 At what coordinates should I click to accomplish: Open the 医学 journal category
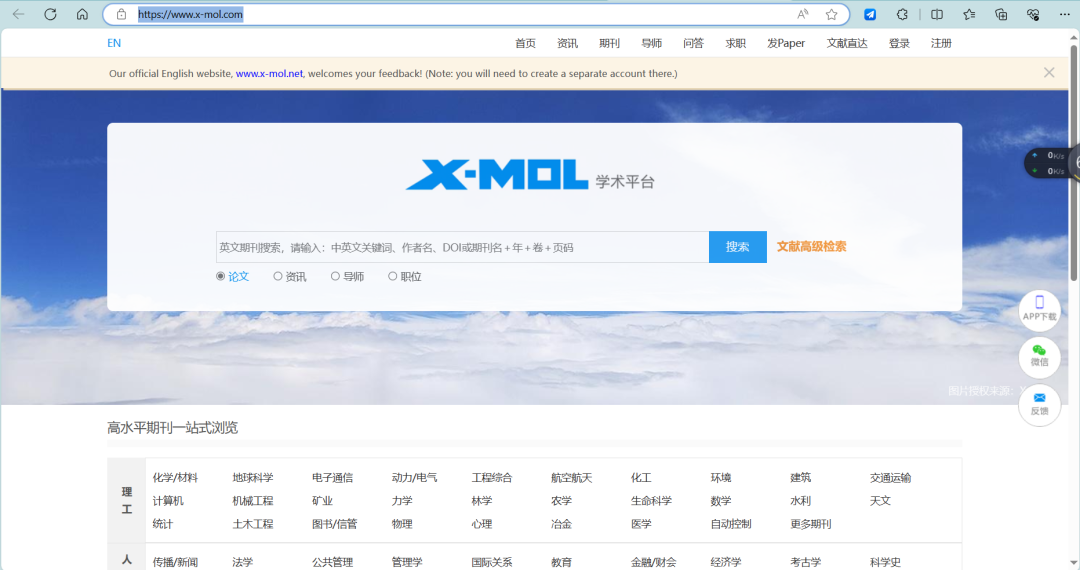641,525
